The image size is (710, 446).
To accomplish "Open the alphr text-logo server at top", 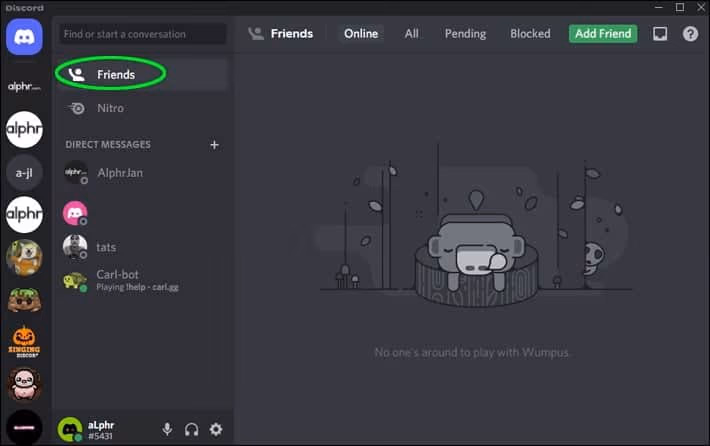I will (x=24, y=86).
